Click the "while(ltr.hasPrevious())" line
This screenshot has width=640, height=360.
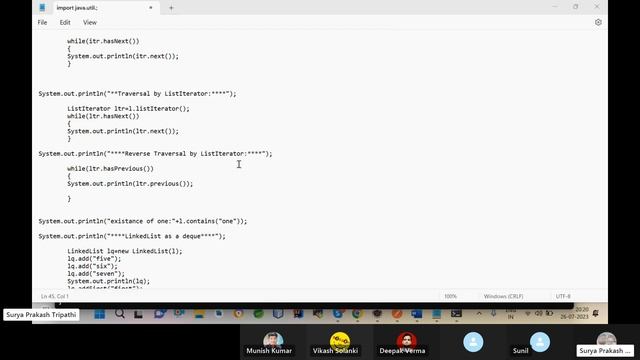[111, 169]
